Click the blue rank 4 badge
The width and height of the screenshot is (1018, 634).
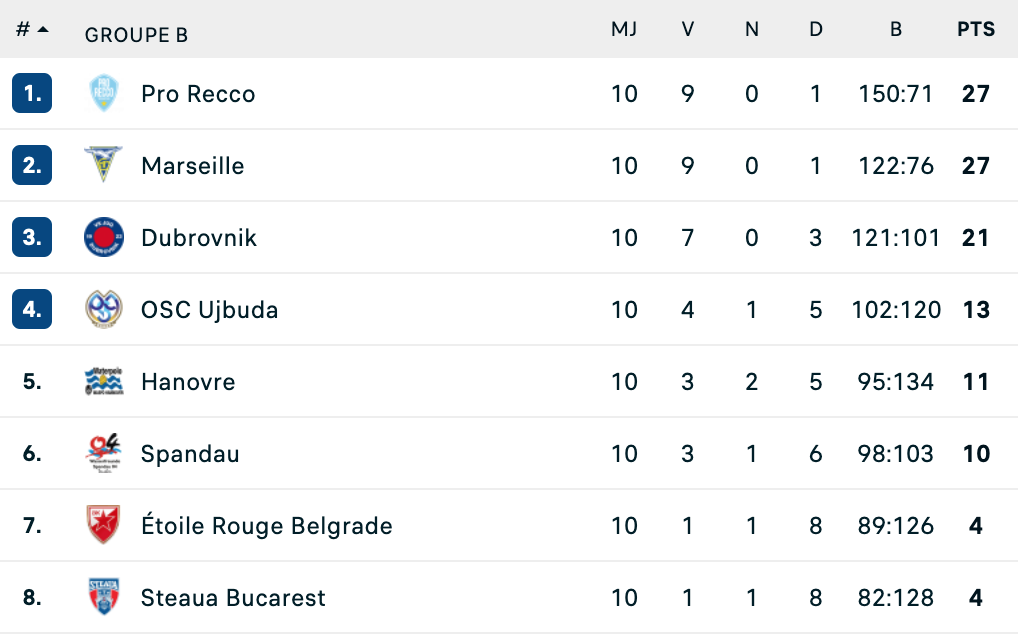click(x=32, y=310)
